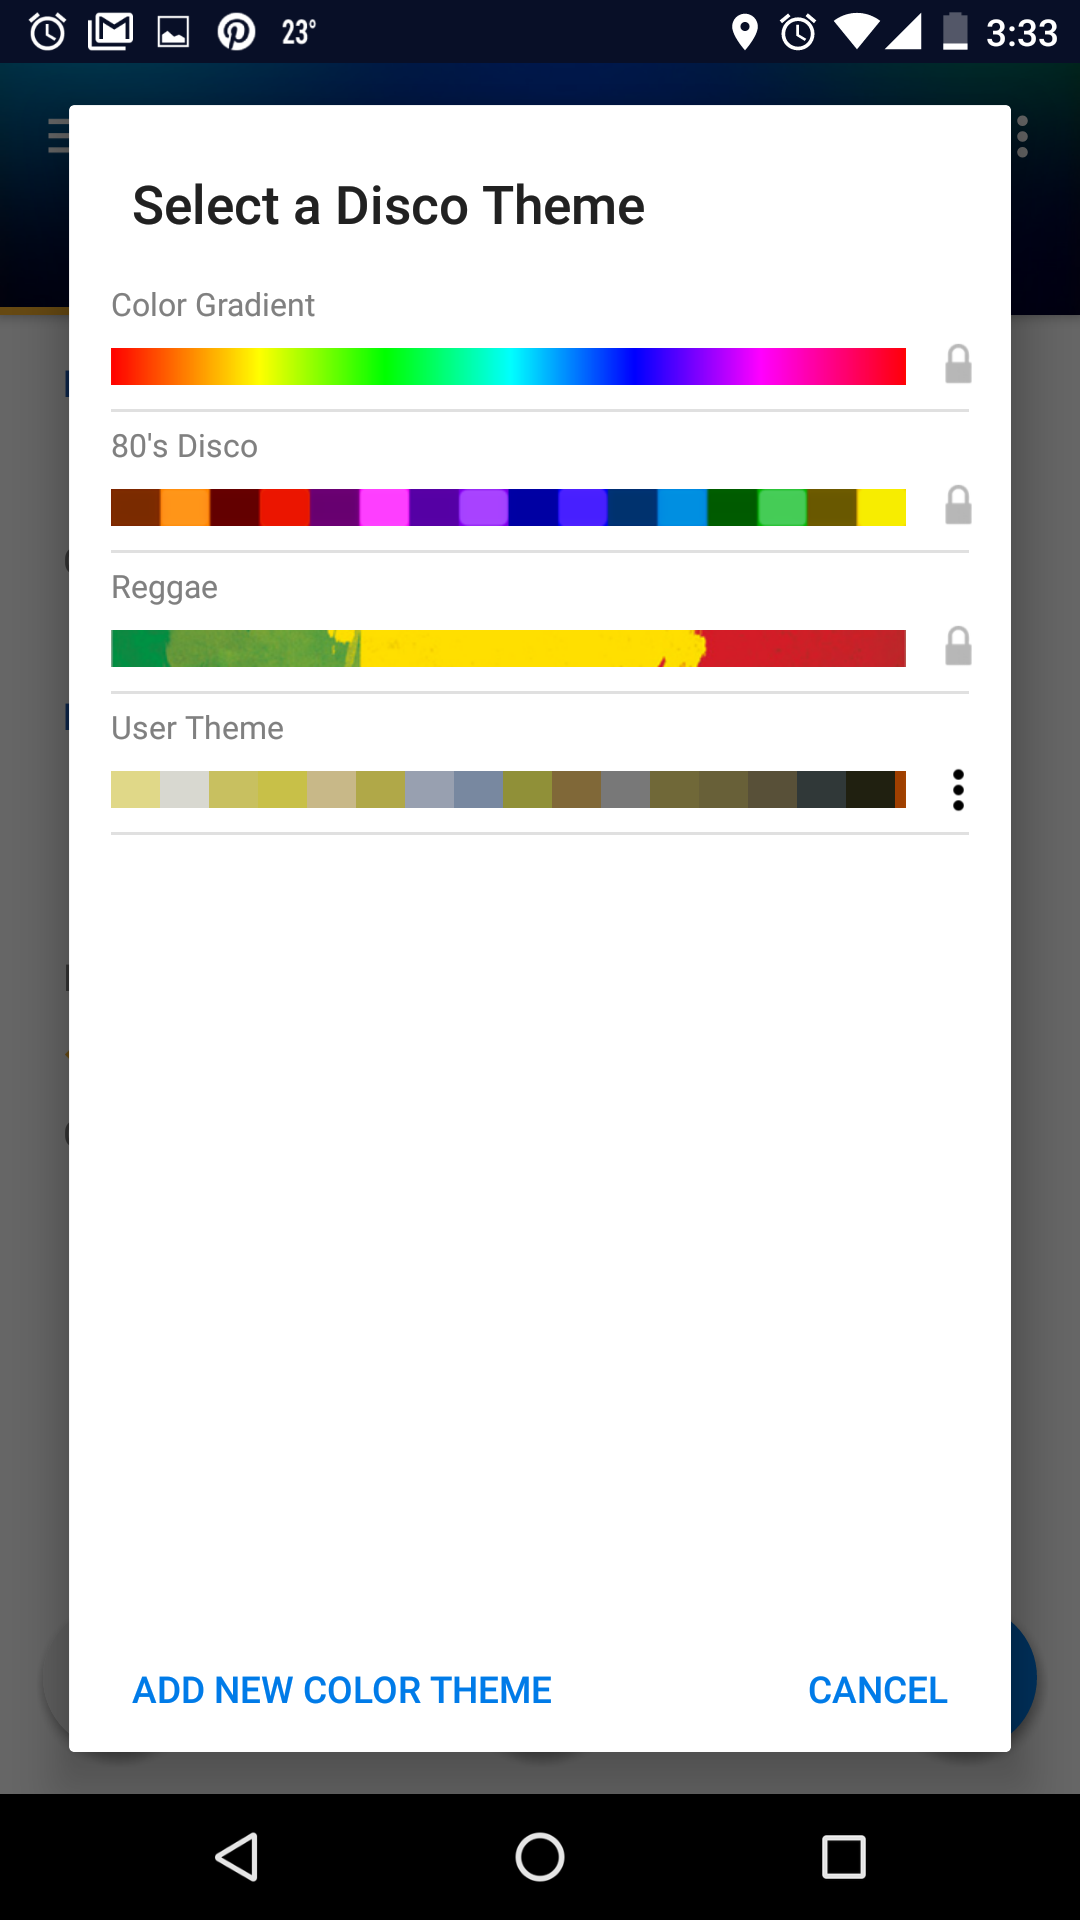This screenshot has height=1920, width=1080.
Task: Choose the 80's Disco color strip
Action: point(508,507)
